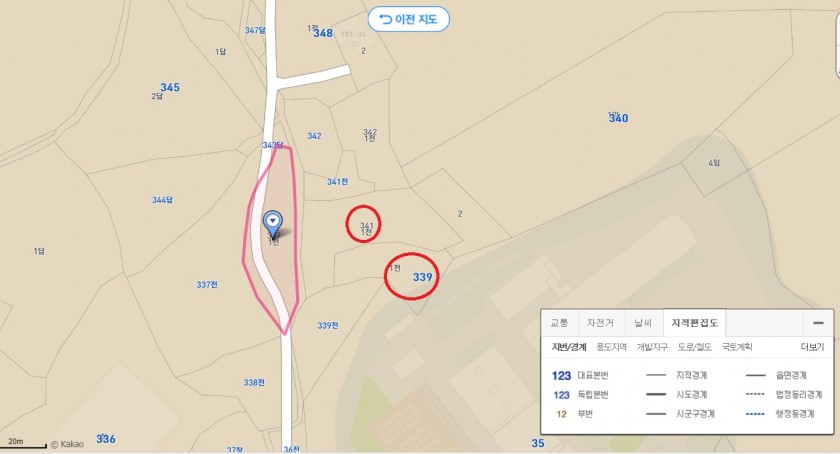Collapse the panel with the minus icon
Image resolution: width=840 pixels, height=454 pixels.
point(818,323)
